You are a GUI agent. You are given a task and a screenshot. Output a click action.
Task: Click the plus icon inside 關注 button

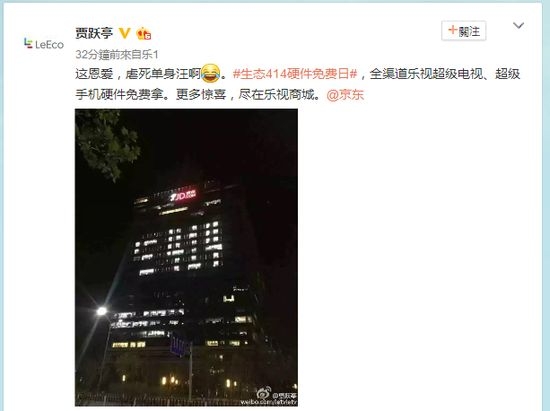click(x=453, y=31)
